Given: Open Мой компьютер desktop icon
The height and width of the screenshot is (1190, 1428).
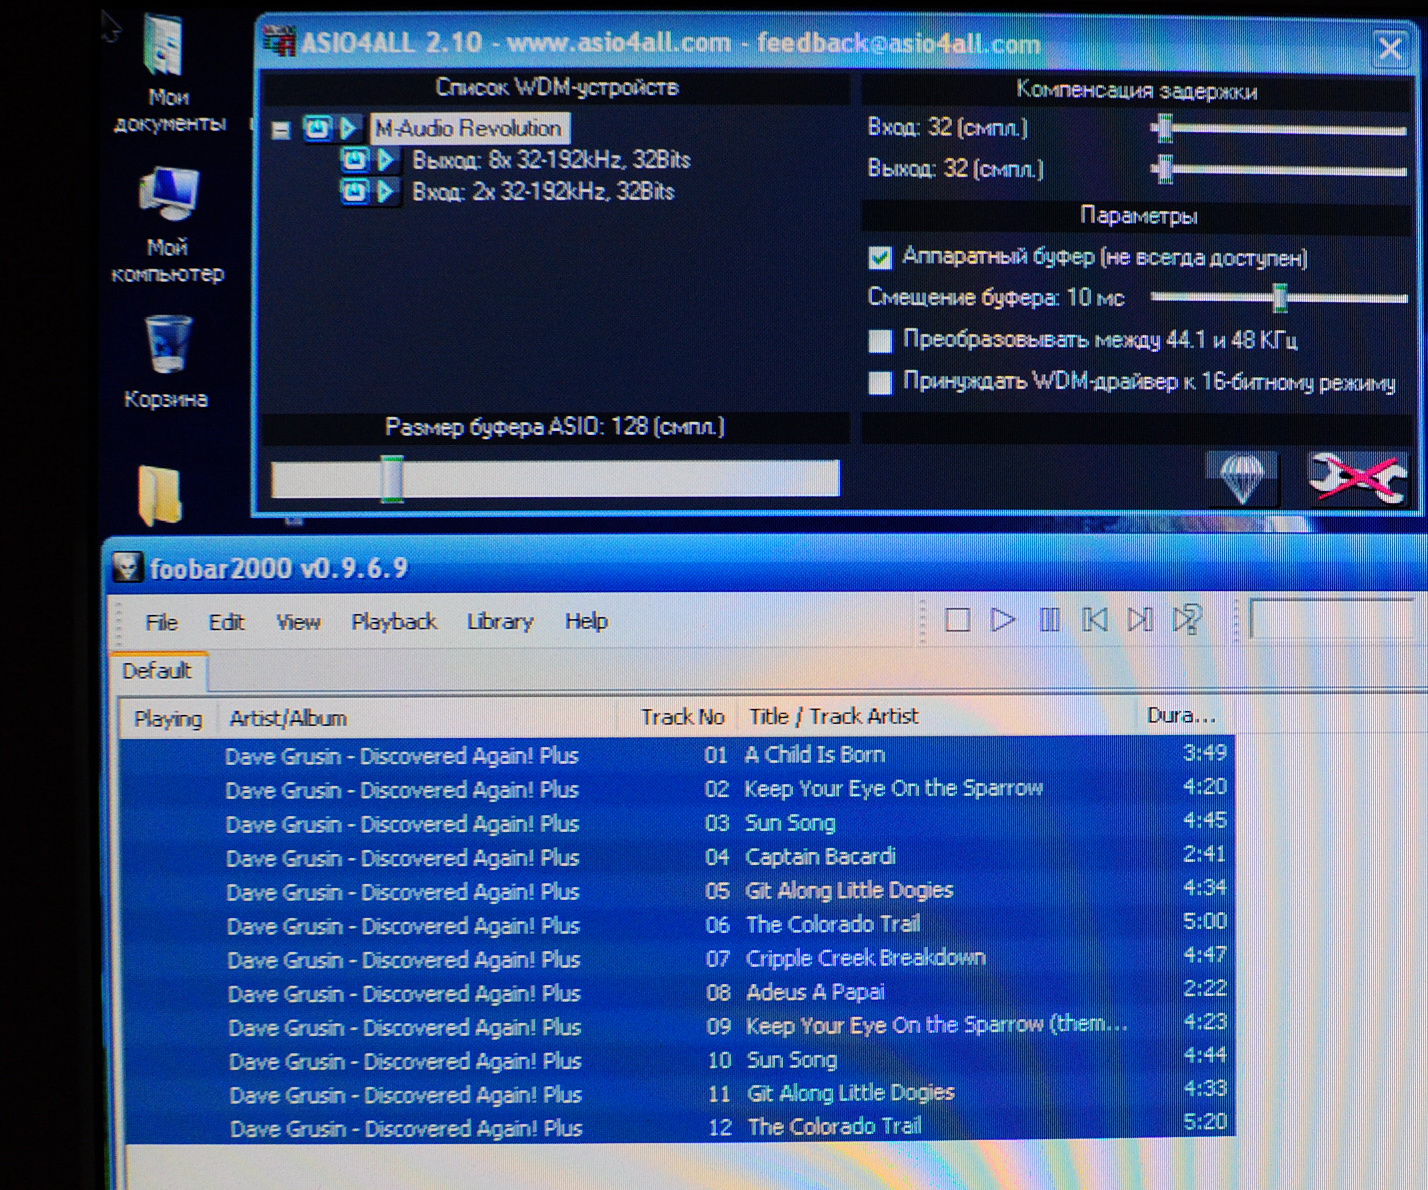Looking at the screenshot, I should 167,225.
